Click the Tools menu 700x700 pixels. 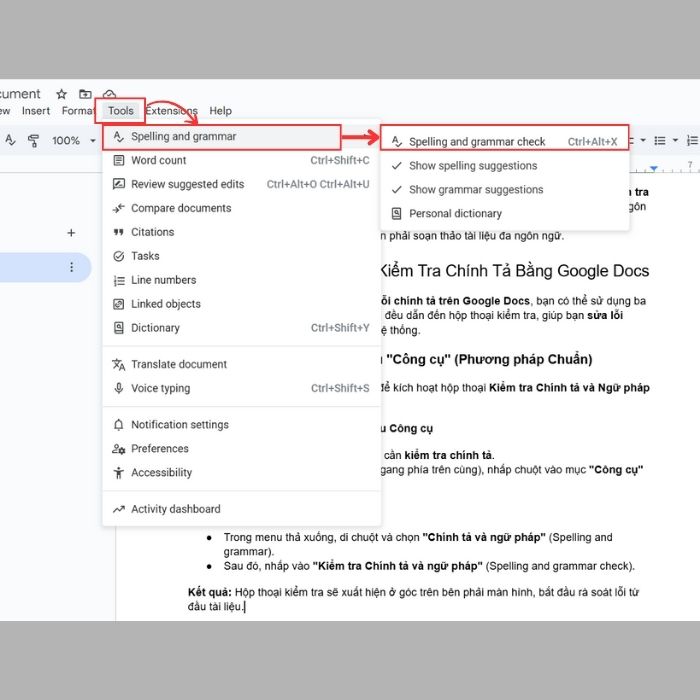[121, 111]
